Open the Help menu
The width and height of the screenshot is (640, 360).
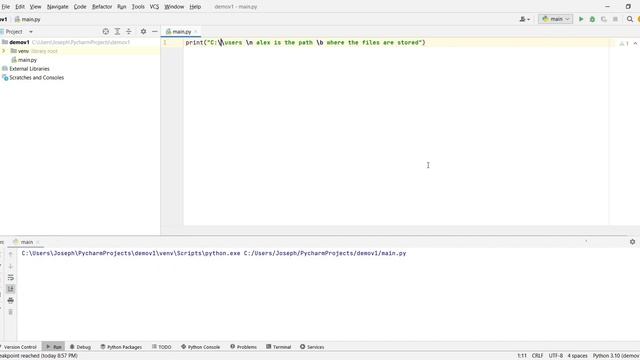[195, 7]
